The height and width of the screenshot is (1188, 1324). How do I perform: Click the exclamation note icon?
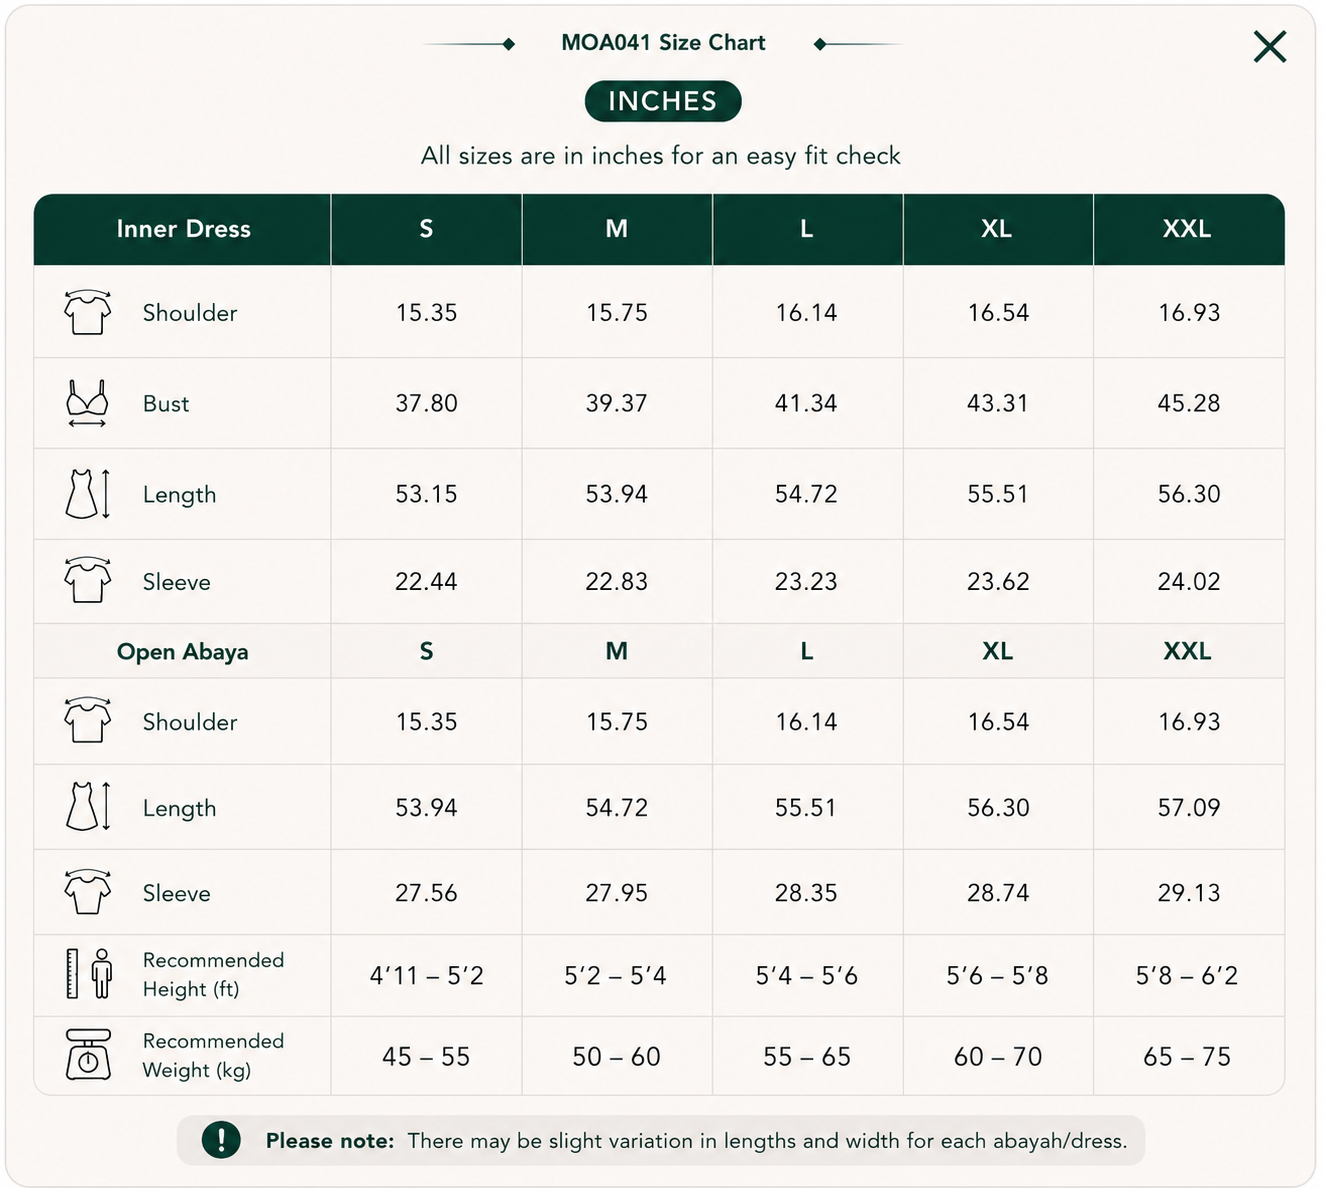[x=221, y=1140]
